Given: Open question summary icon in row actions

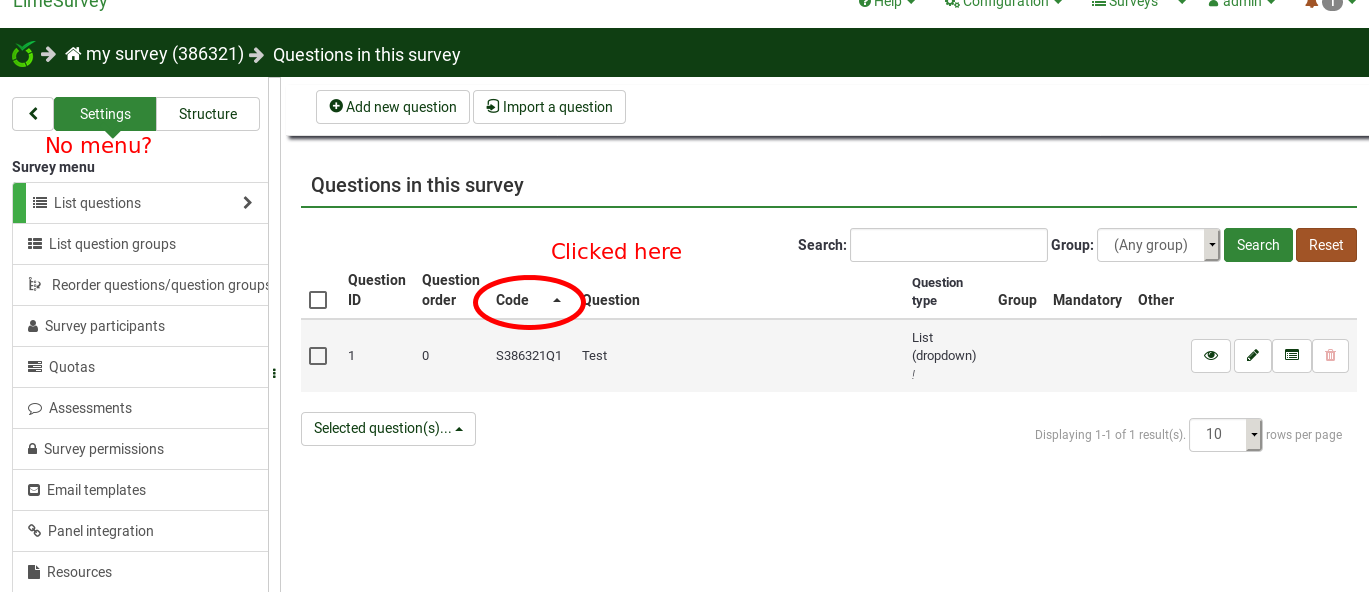Looking at the screenshot, I should pyautogui.click(x=1291, y=356).
